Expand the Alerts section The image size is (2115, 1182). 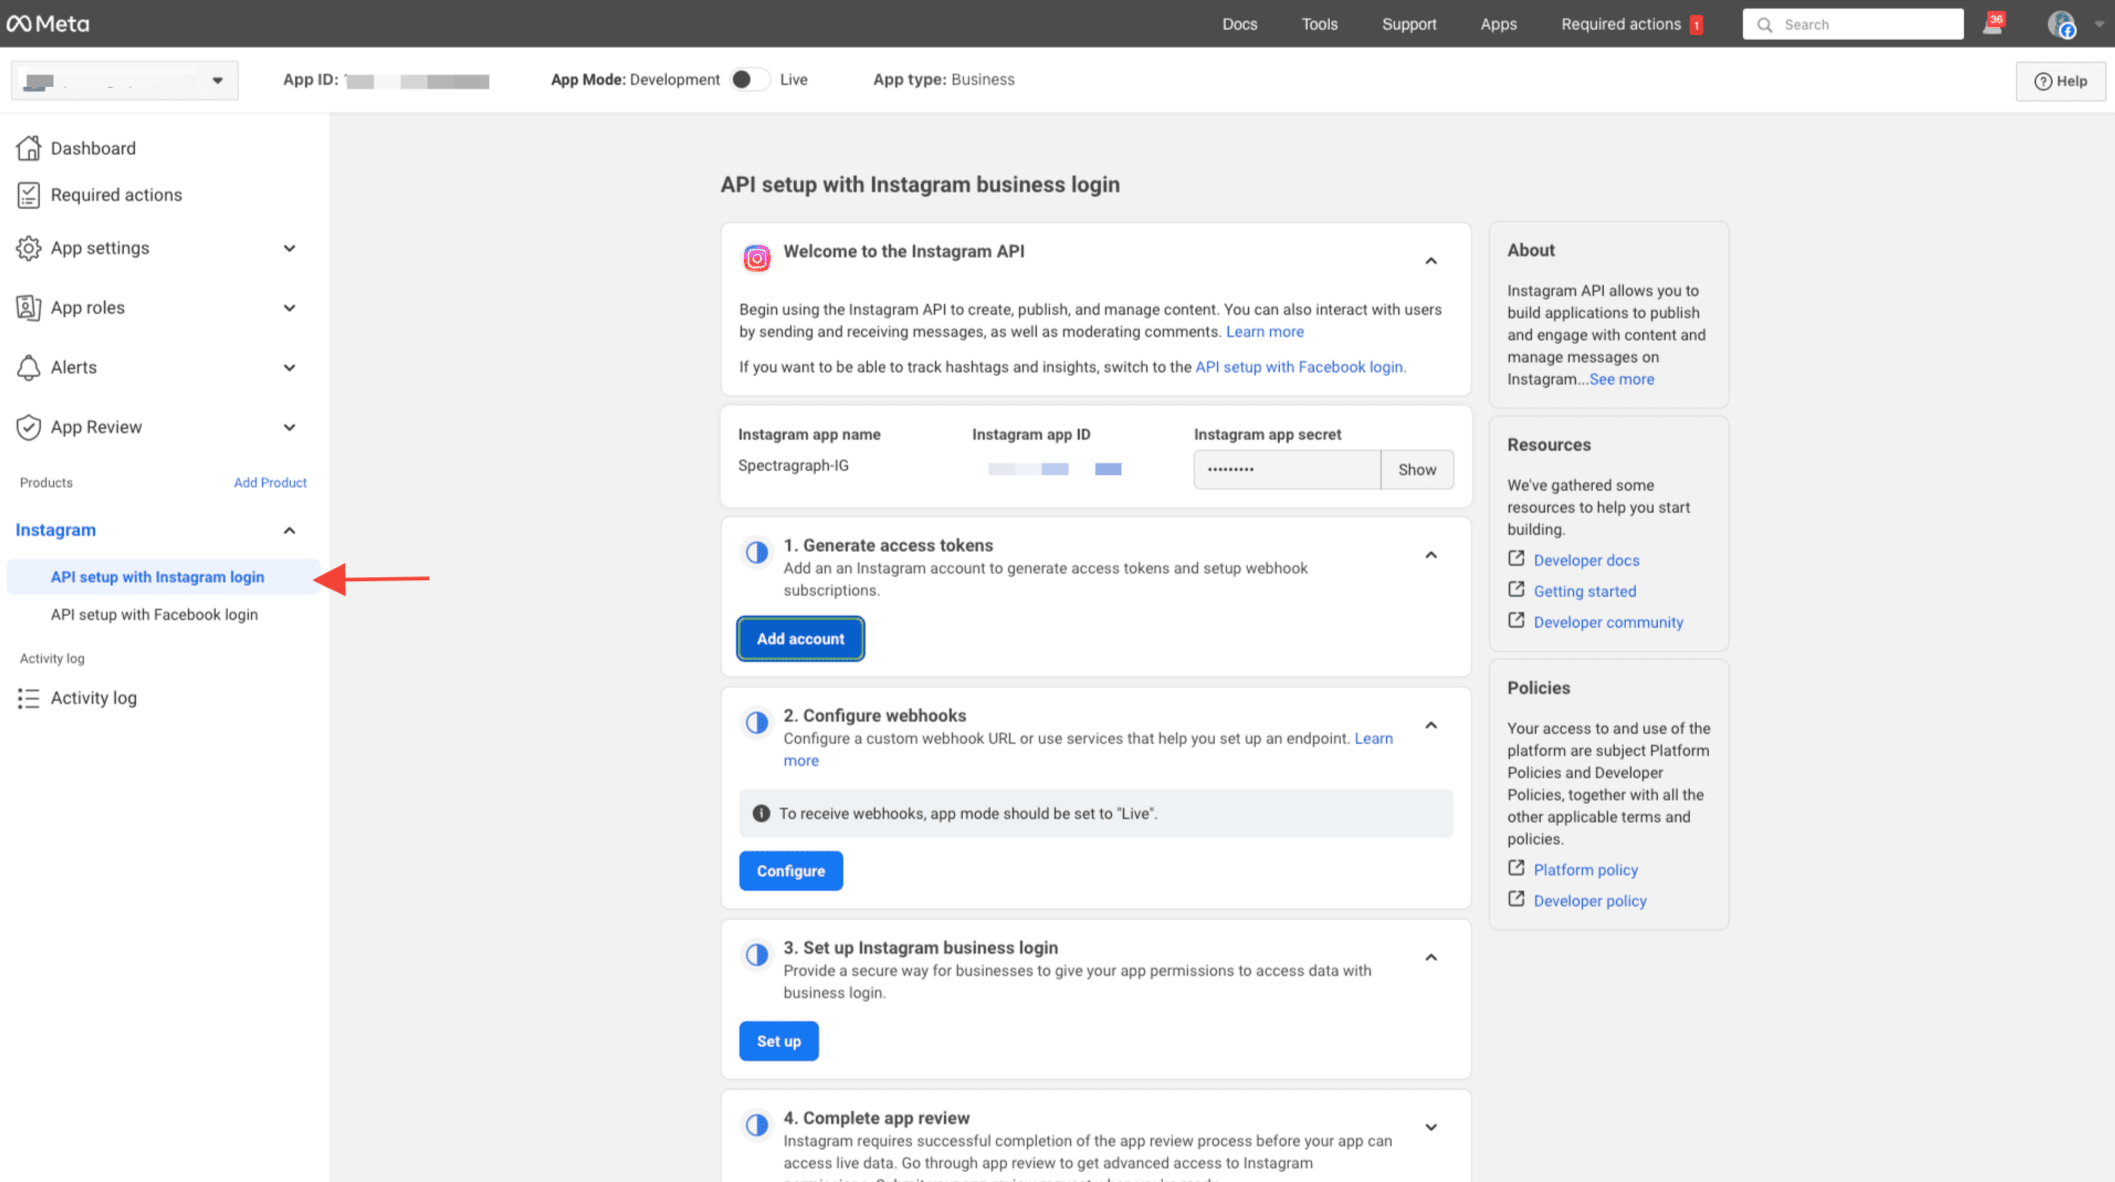point(289,367)
